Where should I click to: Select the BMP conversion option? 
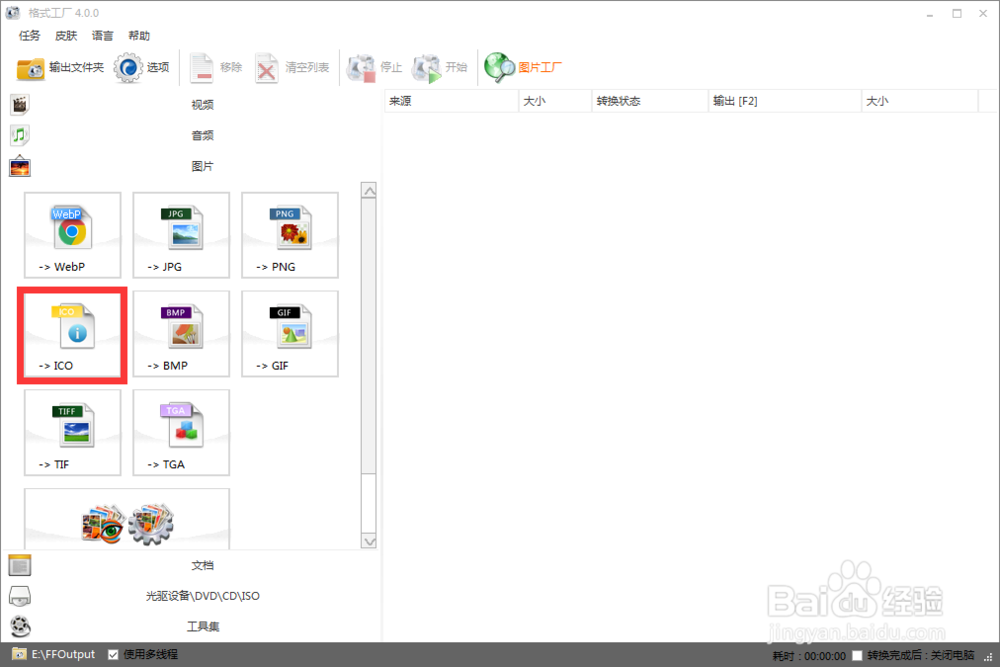[181, 334]
